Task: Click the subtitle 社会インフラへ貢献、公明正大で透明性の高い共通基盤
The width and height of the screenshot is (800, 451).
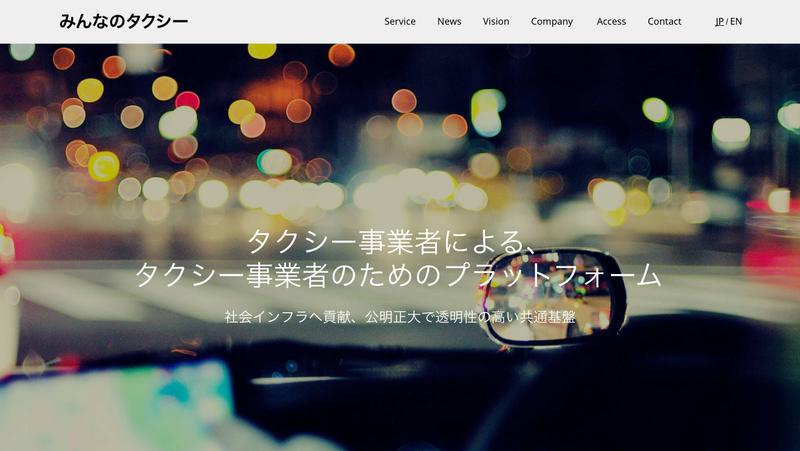Action: click(x=400, y=317)
